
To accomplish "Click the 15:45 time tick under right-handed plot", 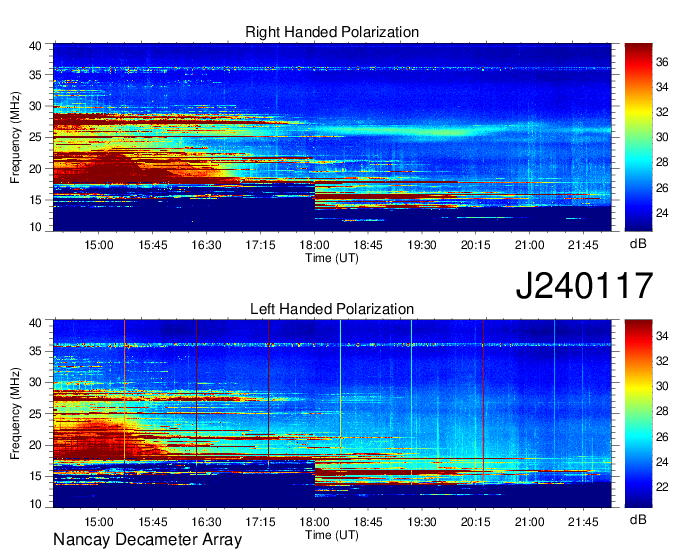I will (x=153, y=245).
